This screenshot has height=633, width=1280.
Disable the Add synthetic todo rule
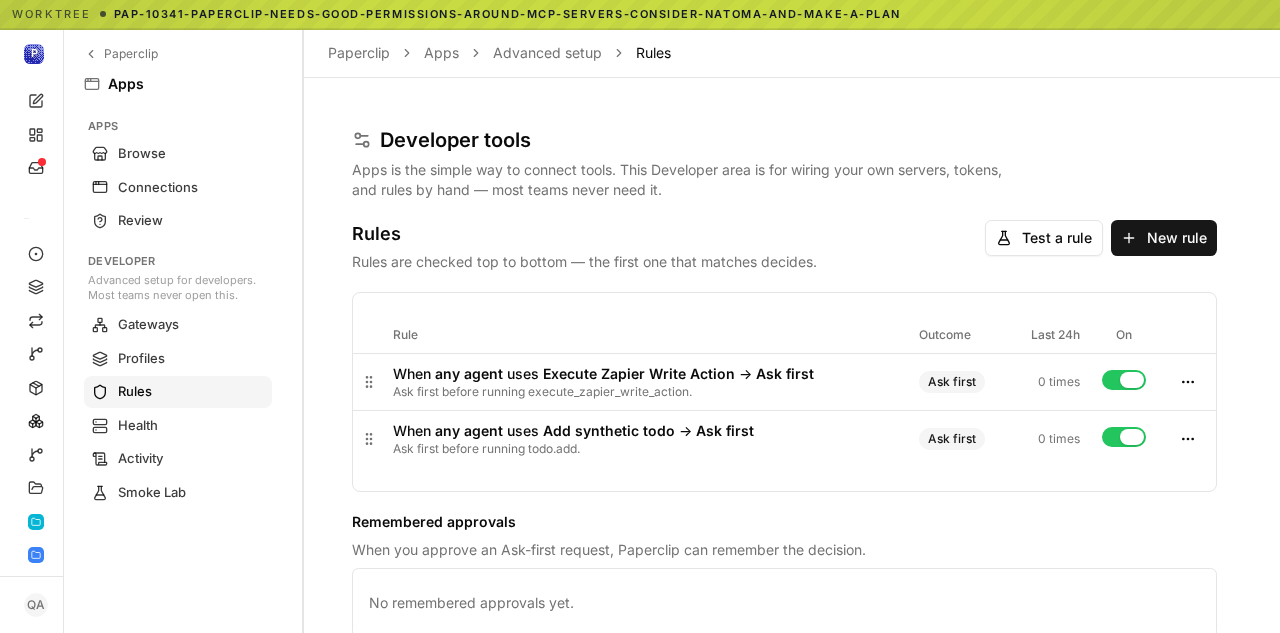point(1124,437)
